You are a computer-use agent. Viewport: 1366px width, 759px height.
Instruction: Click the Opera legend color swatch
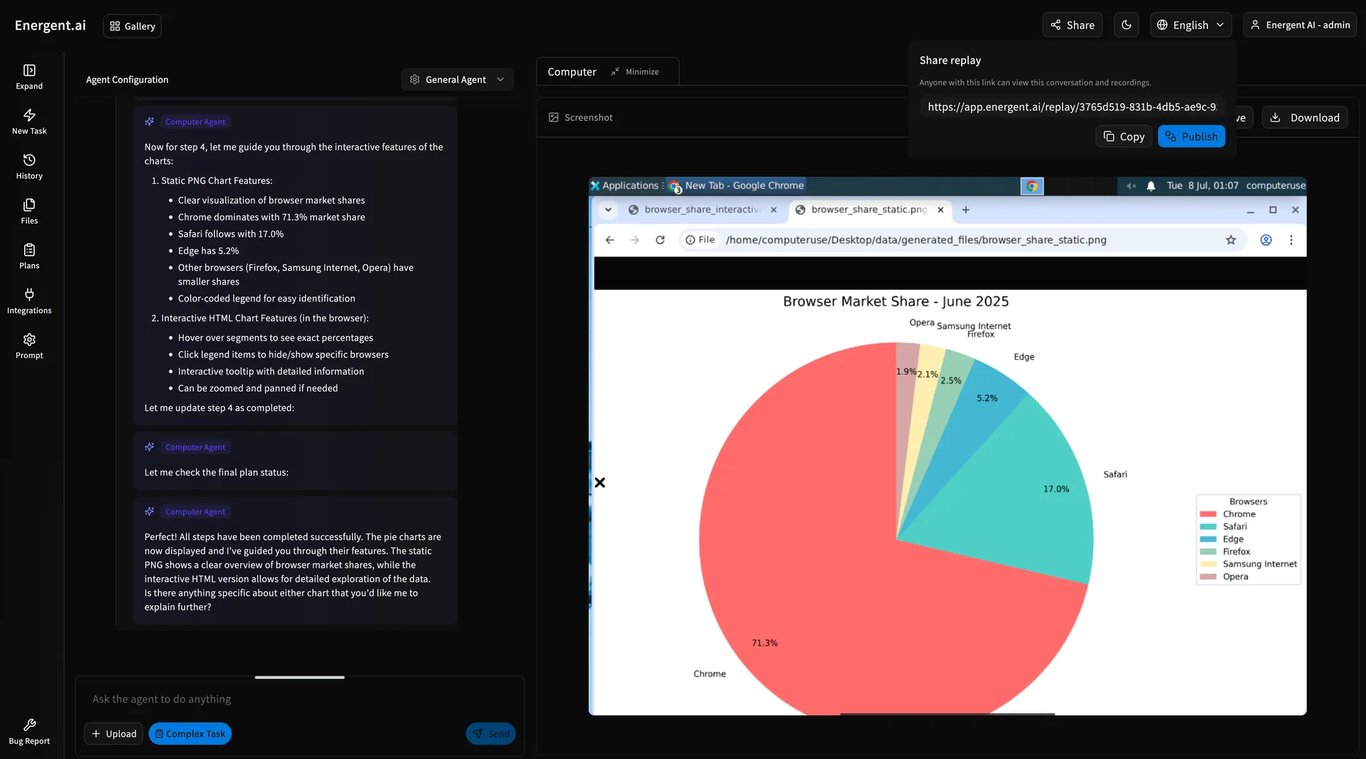coord(1207,577)
